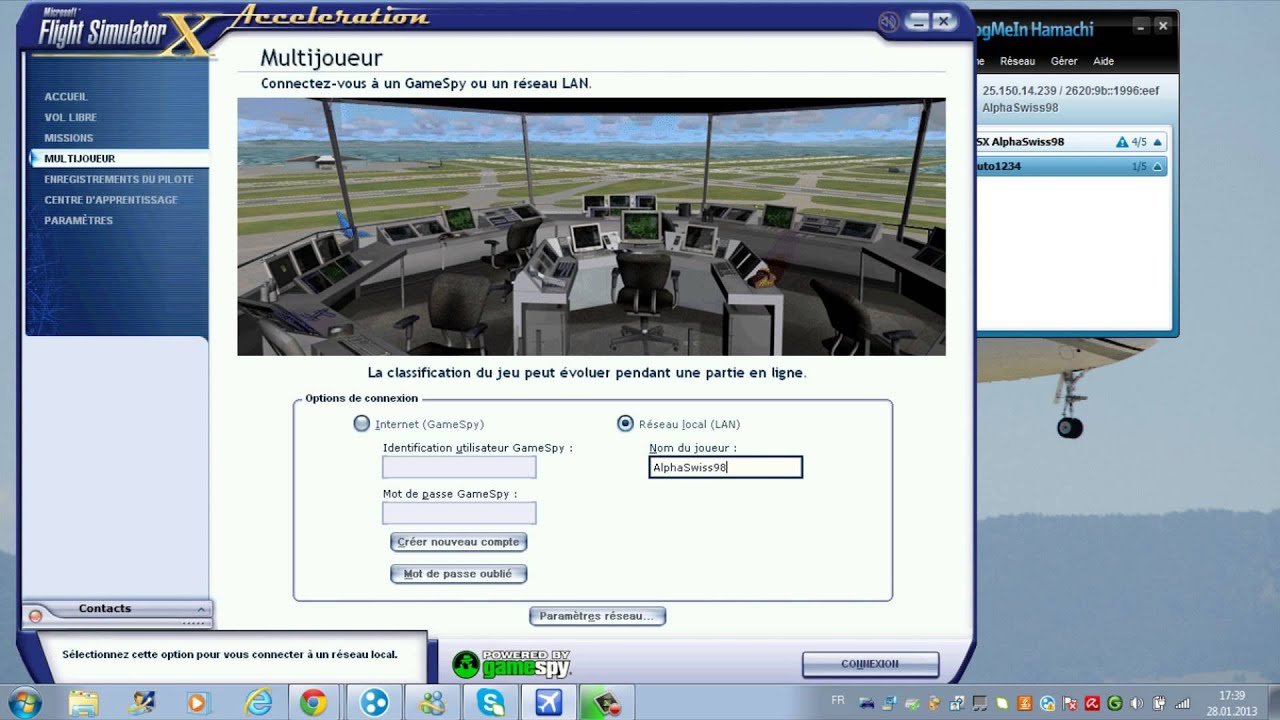The image size is (1280, 720).
Task: Open the volume control tray icon
Action: coord(1137,703)
